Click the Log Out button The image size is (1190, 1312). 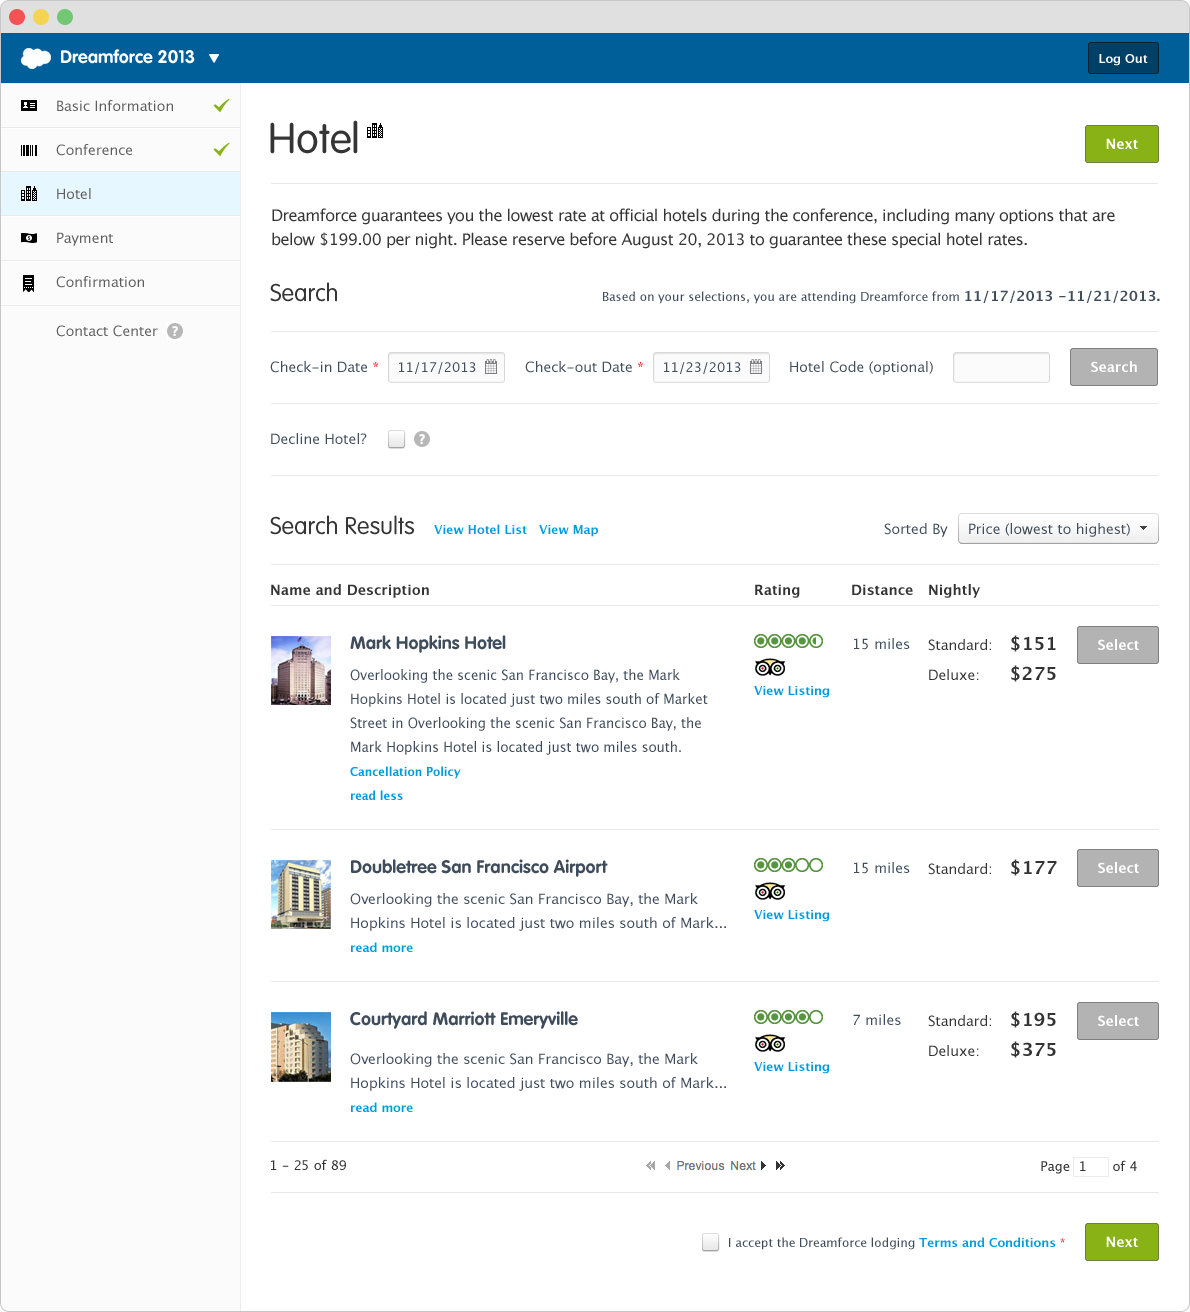click(x=1123, y=58)
